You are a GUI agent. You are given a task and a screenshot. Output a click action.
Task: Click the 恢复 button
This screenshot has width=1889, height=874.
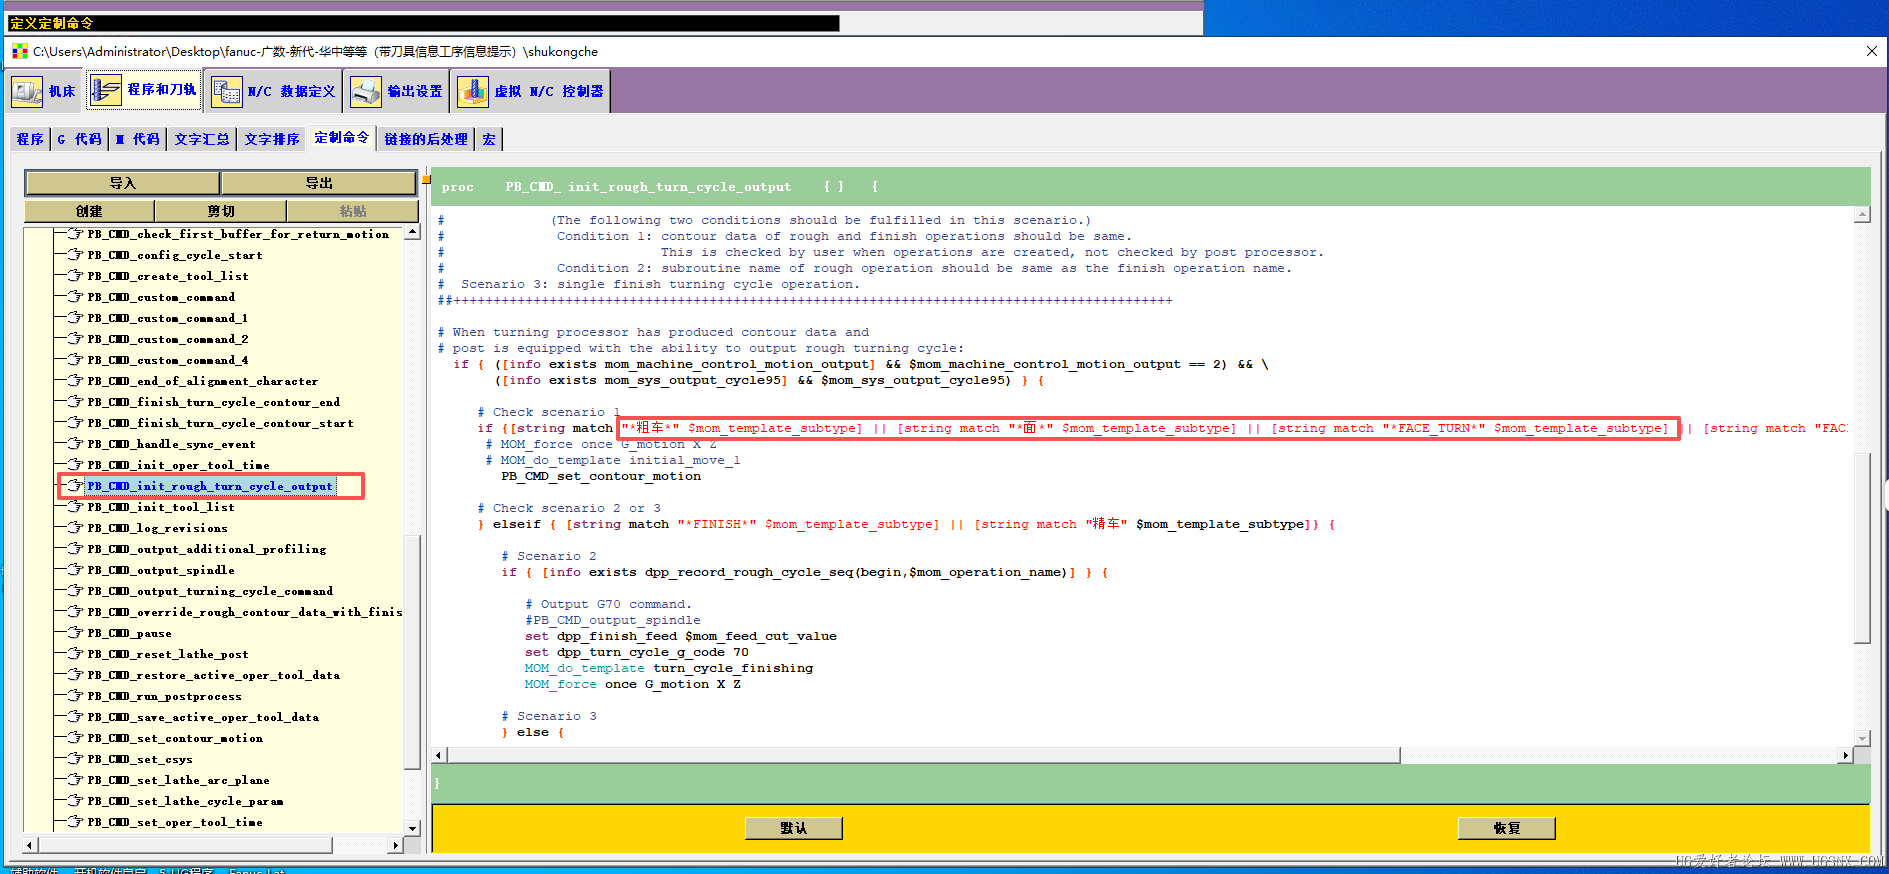point(1507,828)
